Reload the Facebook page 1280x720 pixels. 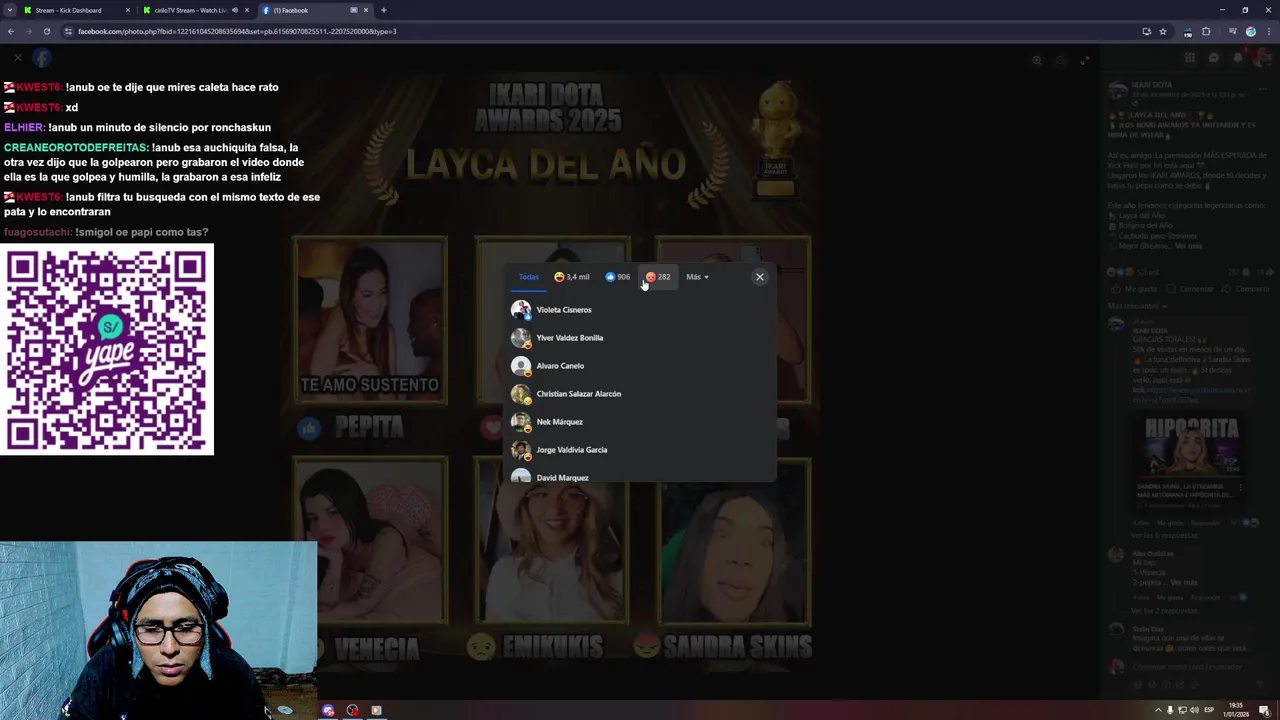coord(47,31)
